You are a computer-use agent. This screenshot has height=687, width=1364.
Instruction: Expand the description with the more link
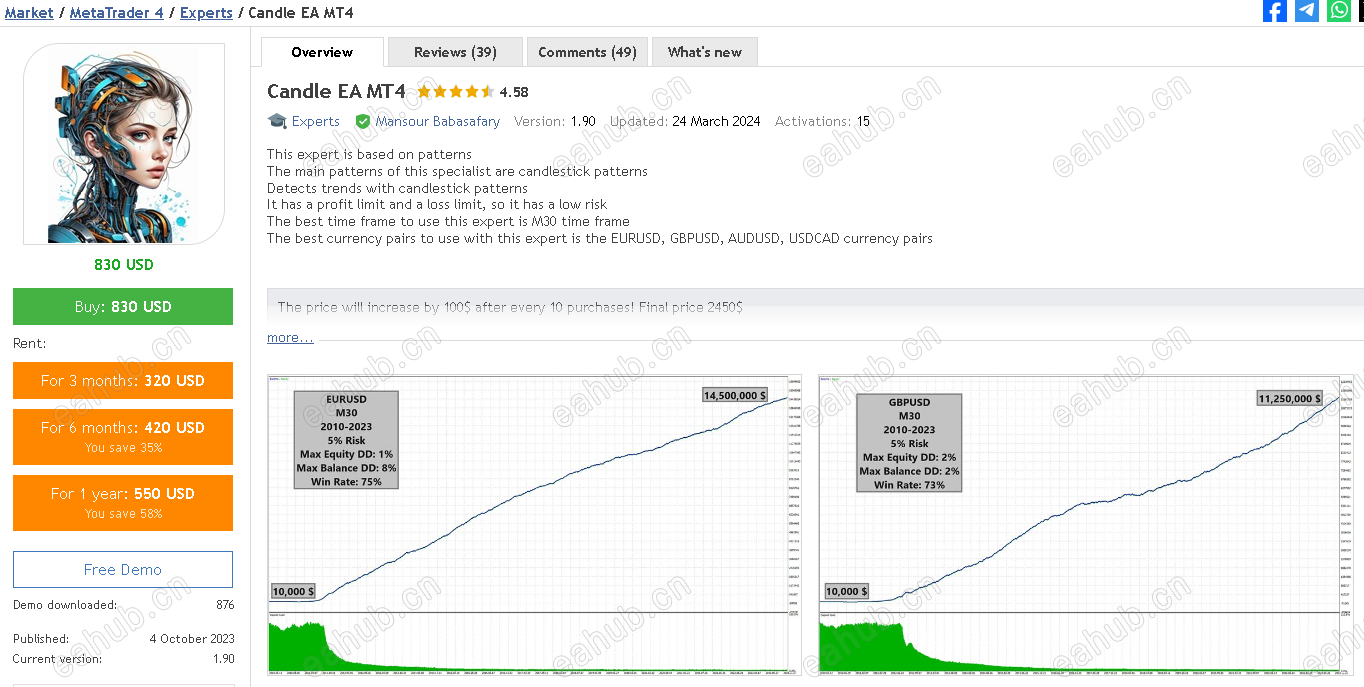click(290, 338)
